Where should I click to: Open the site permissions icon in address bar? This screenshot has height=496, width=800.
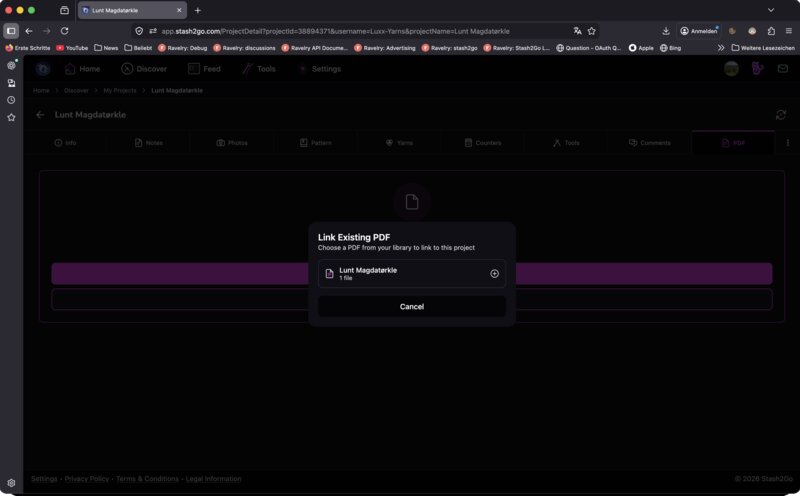pyautogui.click(x=153, y=31)
